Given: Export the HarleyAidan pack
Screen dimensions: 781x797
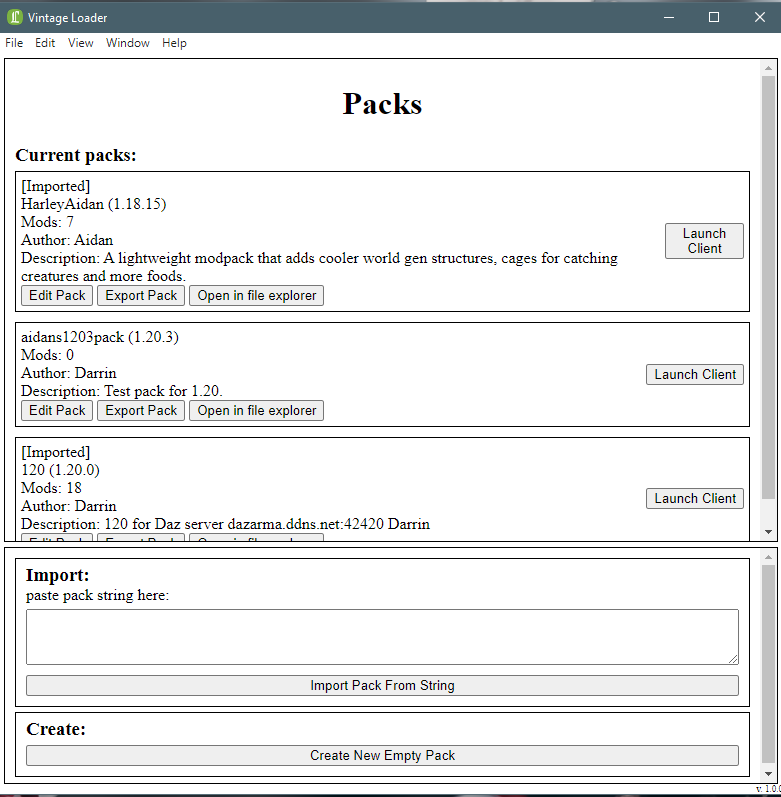Looking at the screenshot, I should (x=141, y=296).
